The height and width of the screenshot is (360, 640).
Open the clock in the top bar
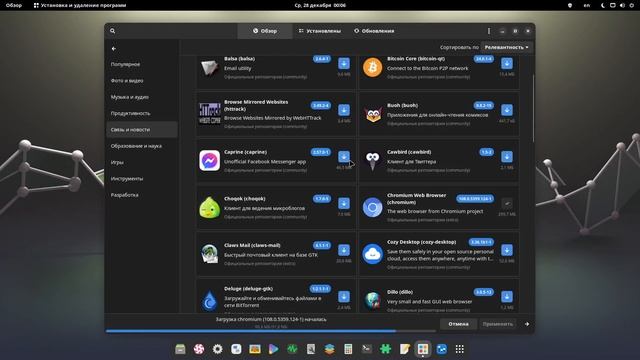coord(320,5)
